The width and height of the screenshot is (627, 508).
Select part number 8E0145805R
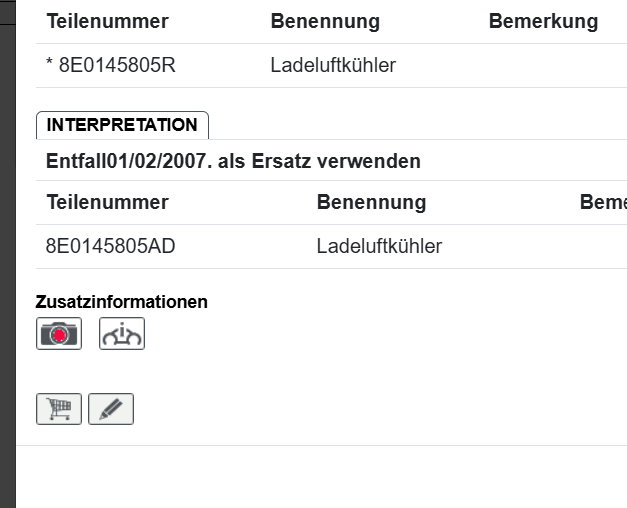pos(117,66)
